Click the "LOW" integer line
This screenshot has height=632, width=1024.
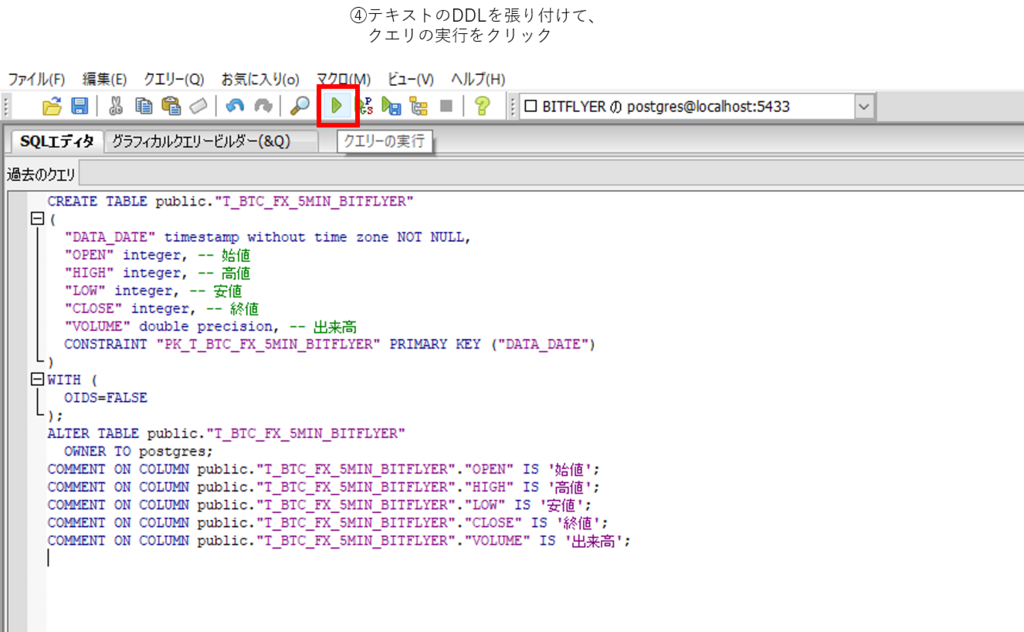153,291
